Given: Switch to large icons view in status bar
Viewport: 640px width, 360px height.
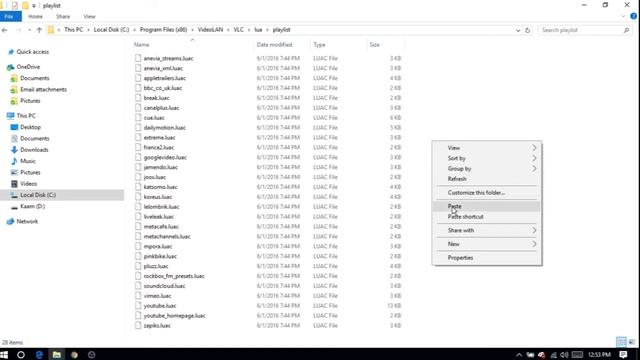Looking at the screenshot, I should click(x=632, y=342).
